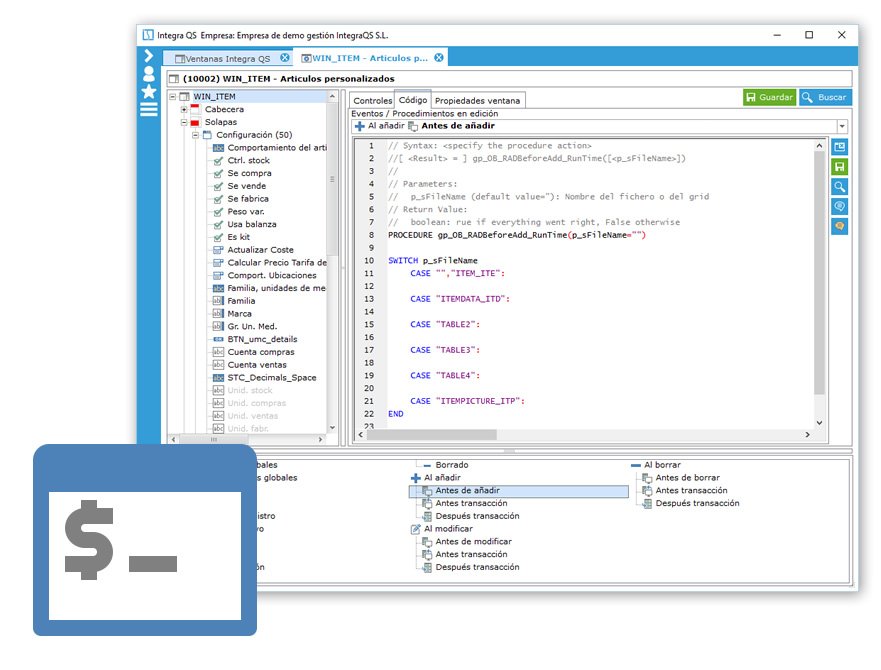Select Calcular Precio Tarifa tree item
This screenshot has height=670, width=881.
[276, 262]
